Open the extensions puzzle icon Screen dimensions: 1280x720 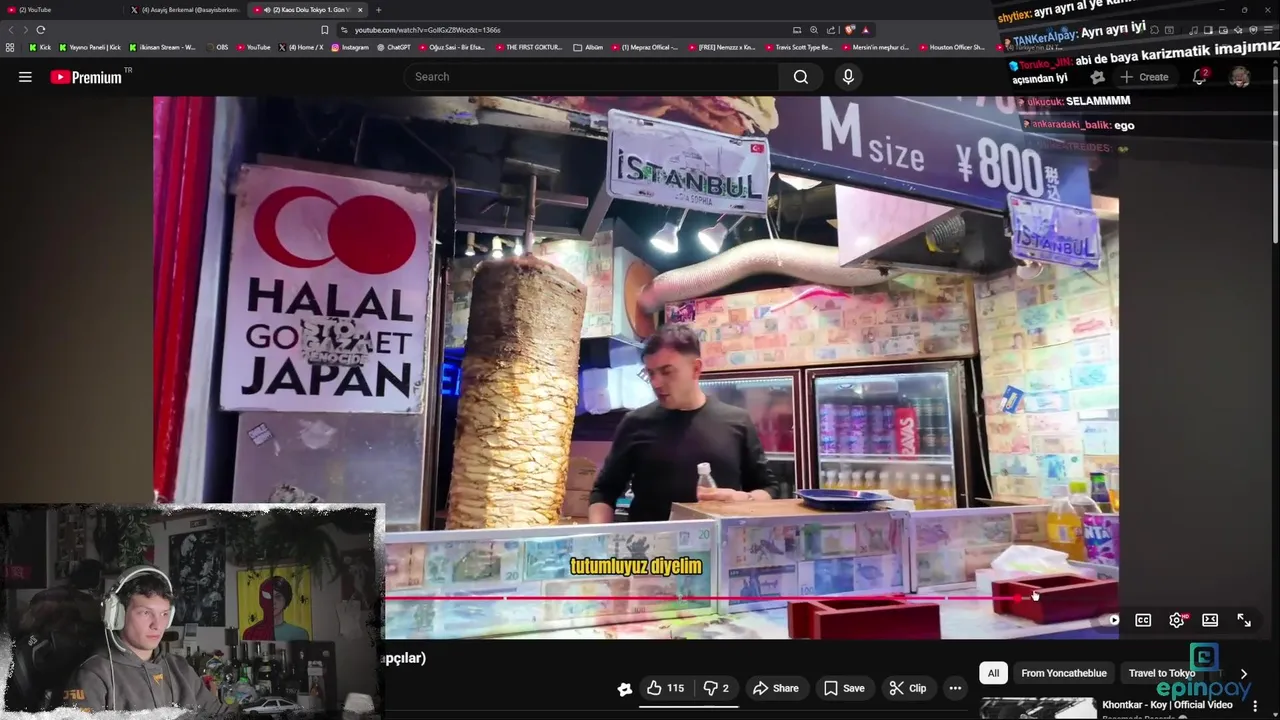point(1154,30)
